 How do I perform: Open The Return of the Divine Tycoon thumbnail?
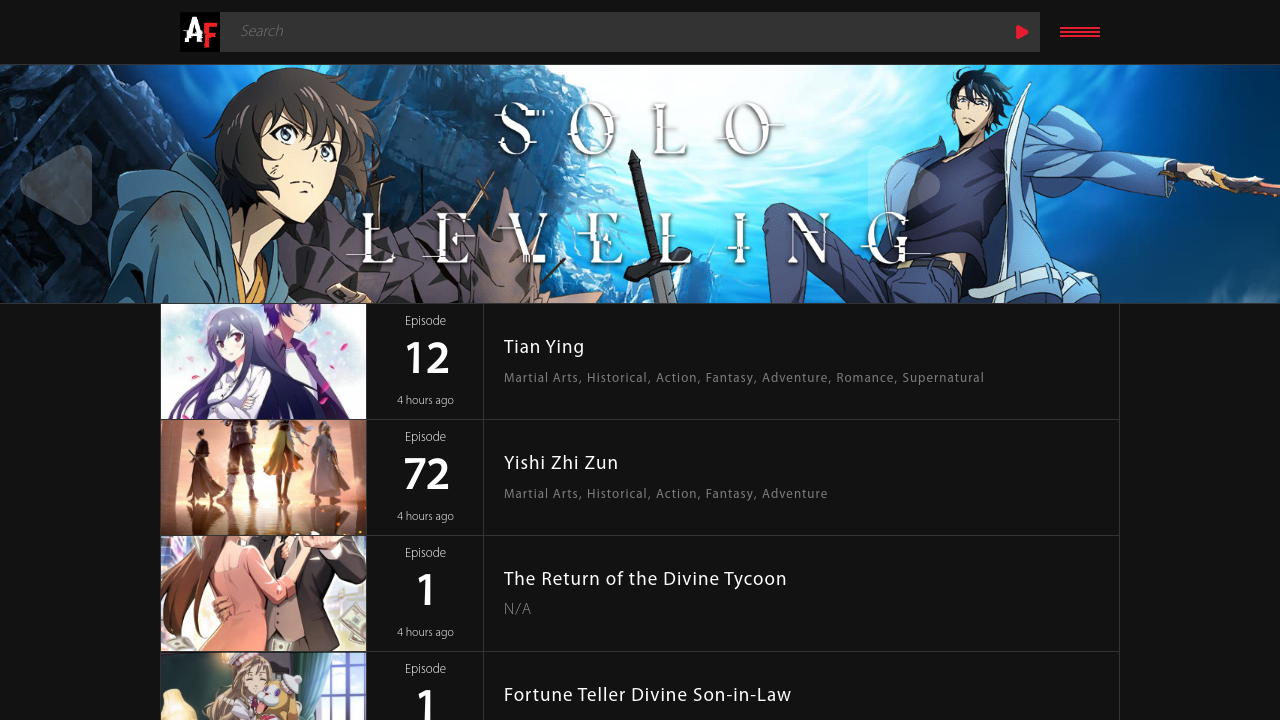point(264,593)
